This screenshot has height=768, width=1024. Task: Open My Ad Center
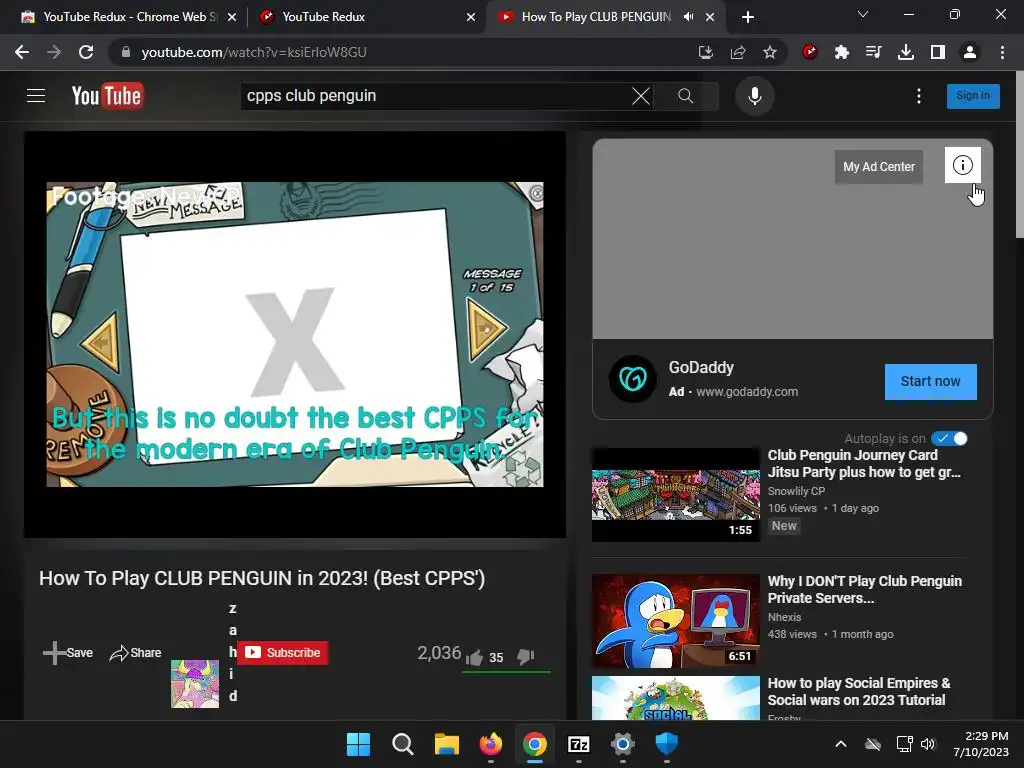click(x=878, y=167)
